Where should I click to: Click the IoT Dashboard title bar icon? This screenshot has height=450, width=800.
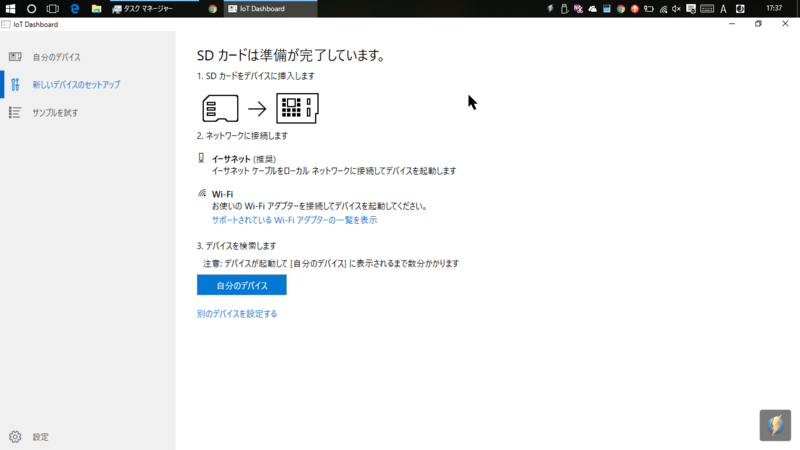pyautogui.click(x=6, y=24)
